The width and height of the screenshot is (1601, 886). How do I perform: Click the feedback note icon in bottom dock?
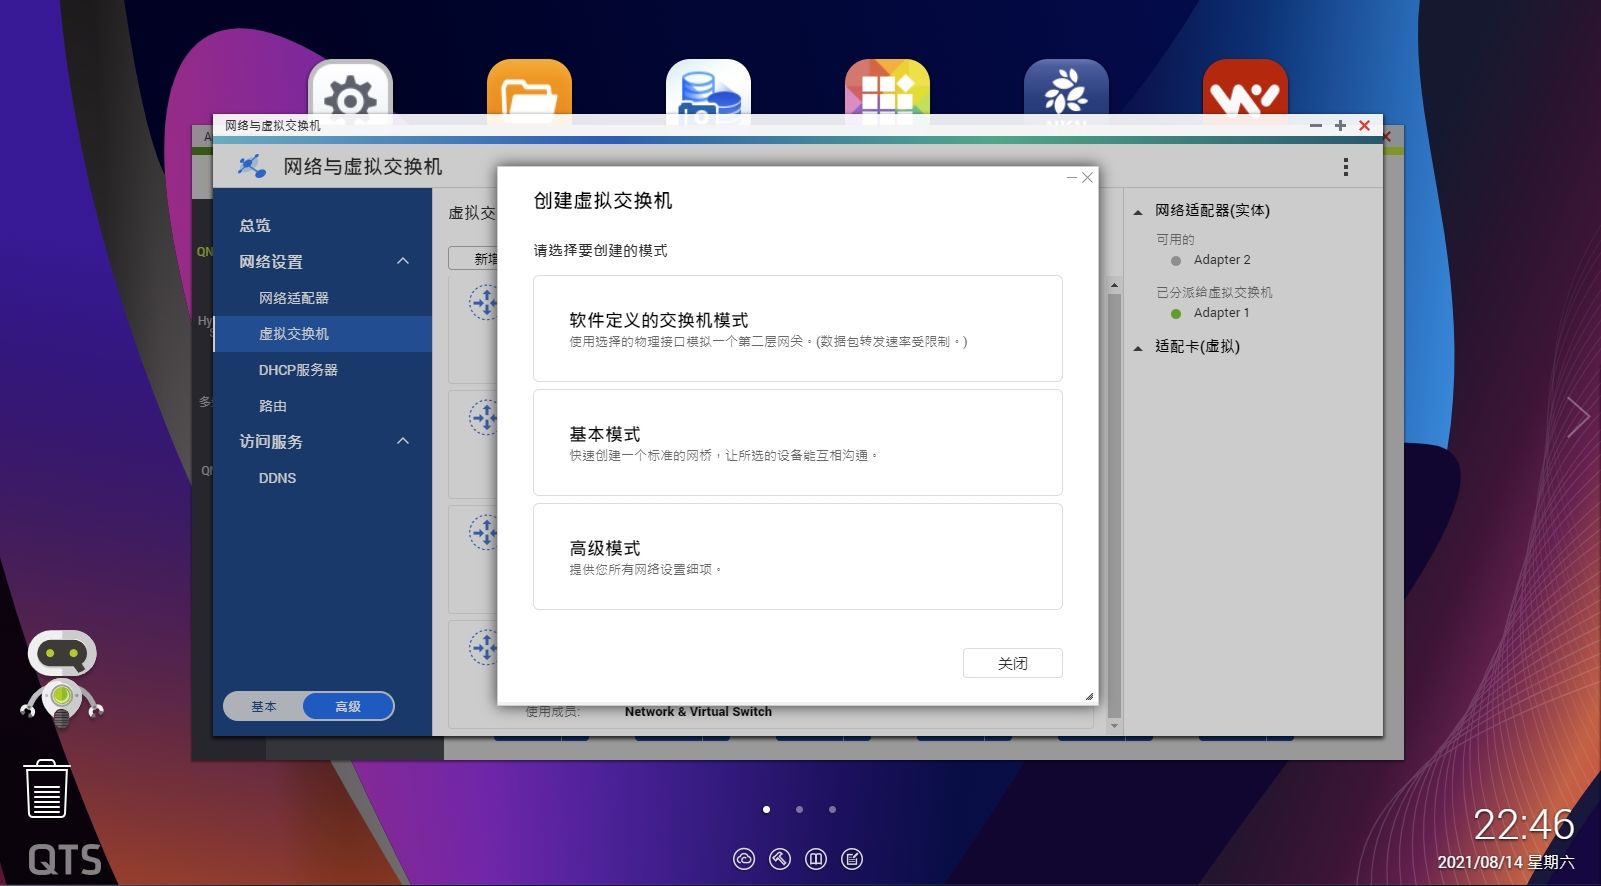pos(852,859)
